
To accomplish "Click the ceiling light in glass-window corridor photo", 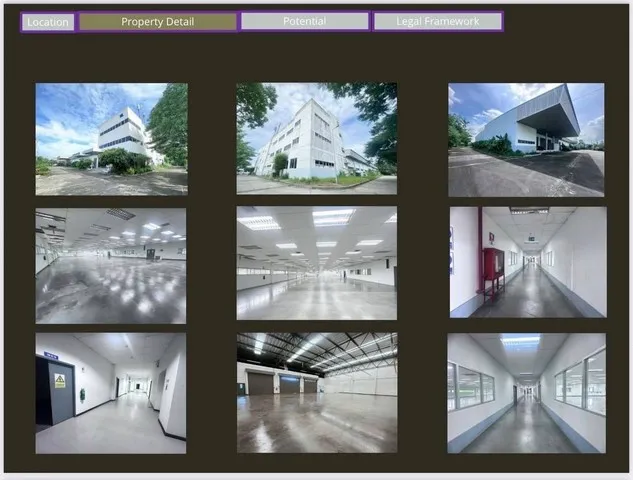I will pos(520,341).
